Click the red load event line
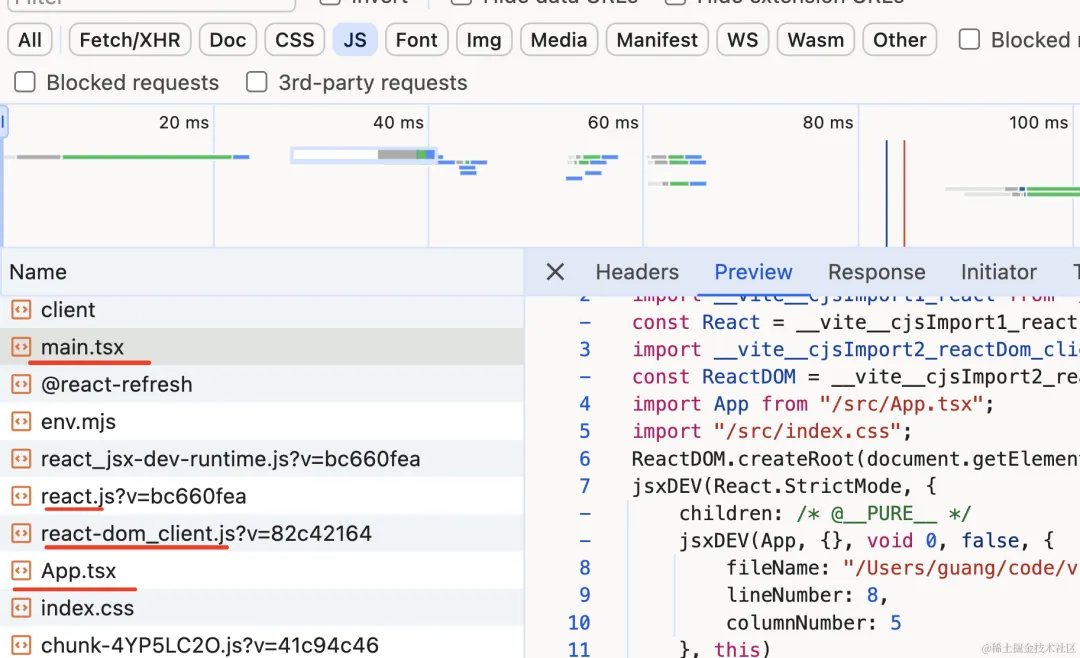 904,193
